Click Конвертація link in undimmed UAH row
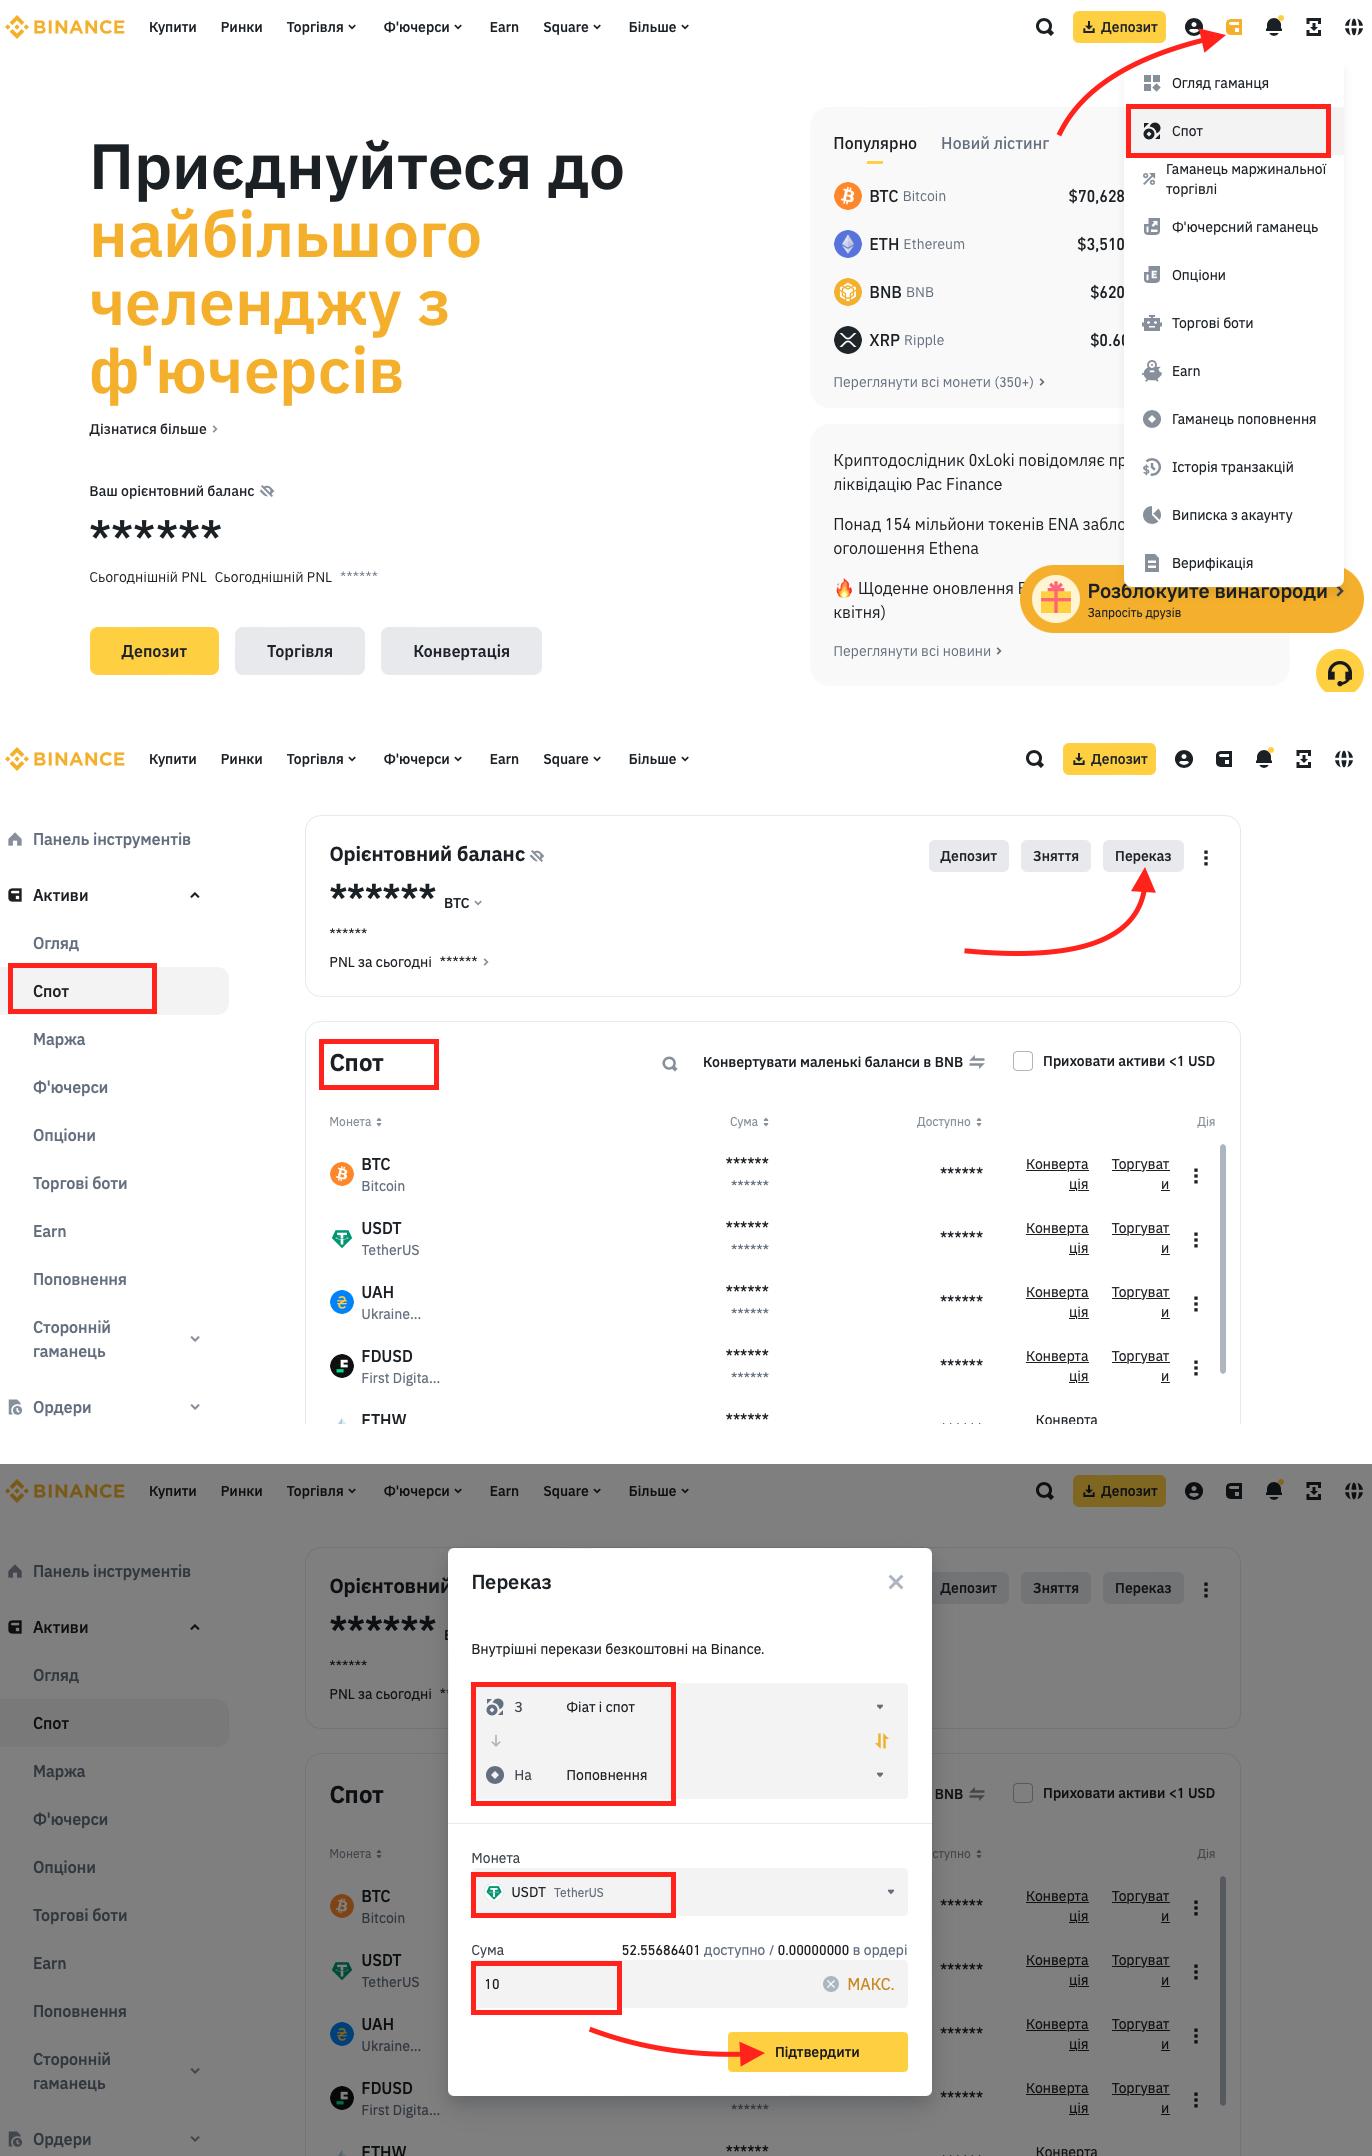The image size is (1372, 2156). 1057,1302
